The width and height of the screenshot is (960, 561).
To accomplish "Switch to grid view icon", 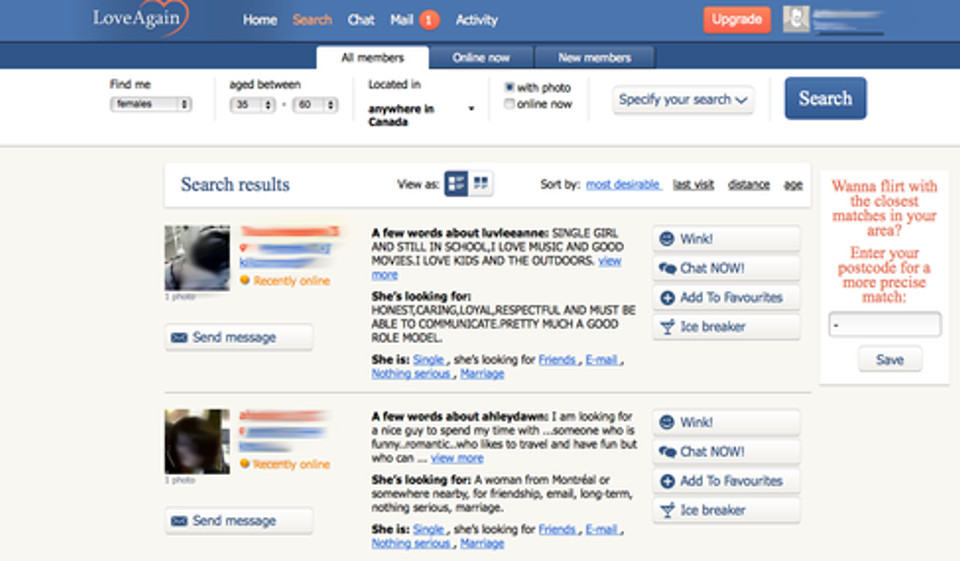I will (482, 183).
